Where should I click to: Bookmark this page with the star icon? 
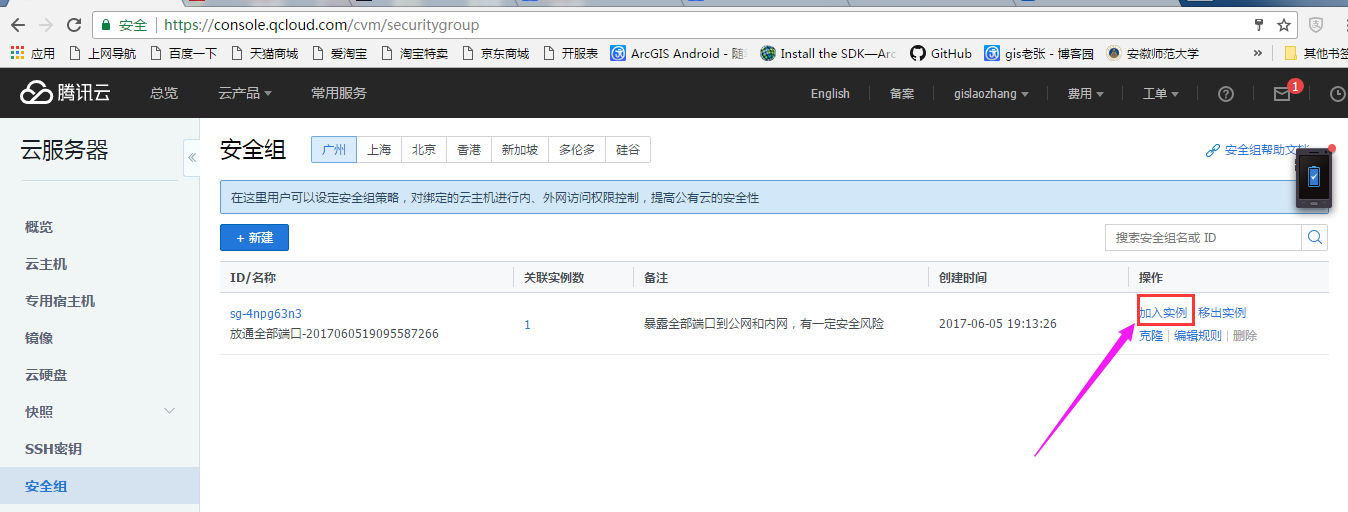pyautogui.click(x=1283, y=25)
